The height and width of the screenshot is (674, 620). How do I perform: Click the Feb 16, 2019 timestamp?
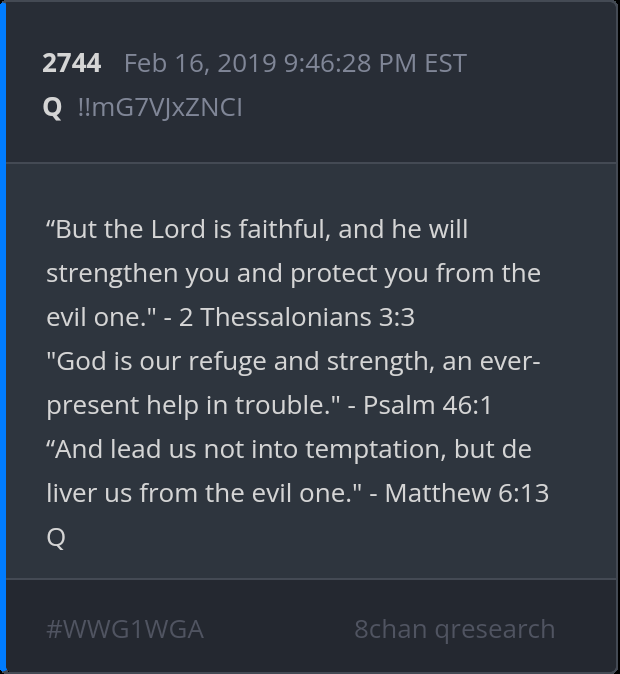pyautogui.click(x=295, y=63)
